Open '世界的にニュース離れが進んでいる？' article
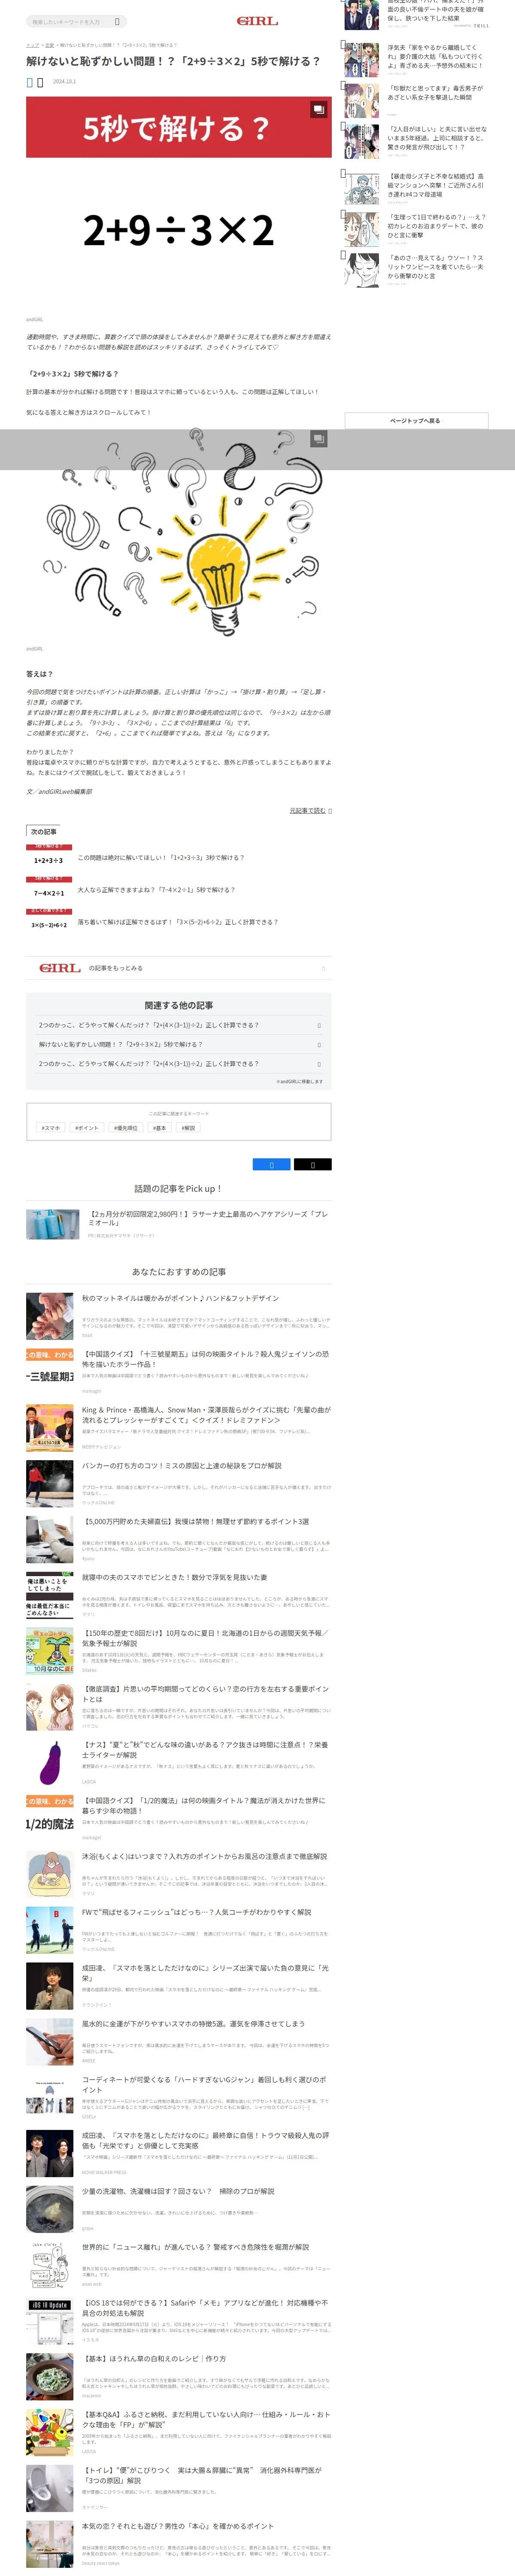The image size is (515, 2576). (196, 2247)
